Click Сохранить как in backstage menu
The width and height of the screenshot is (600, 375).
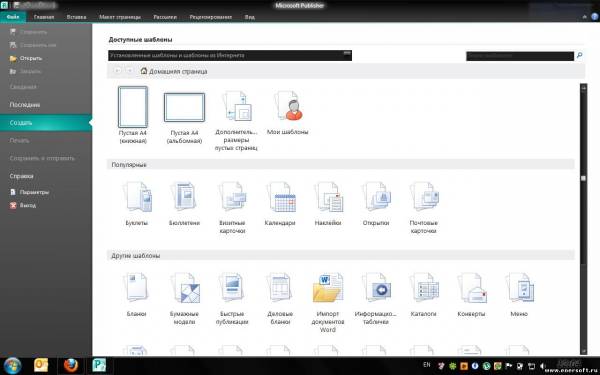[33, 45]
